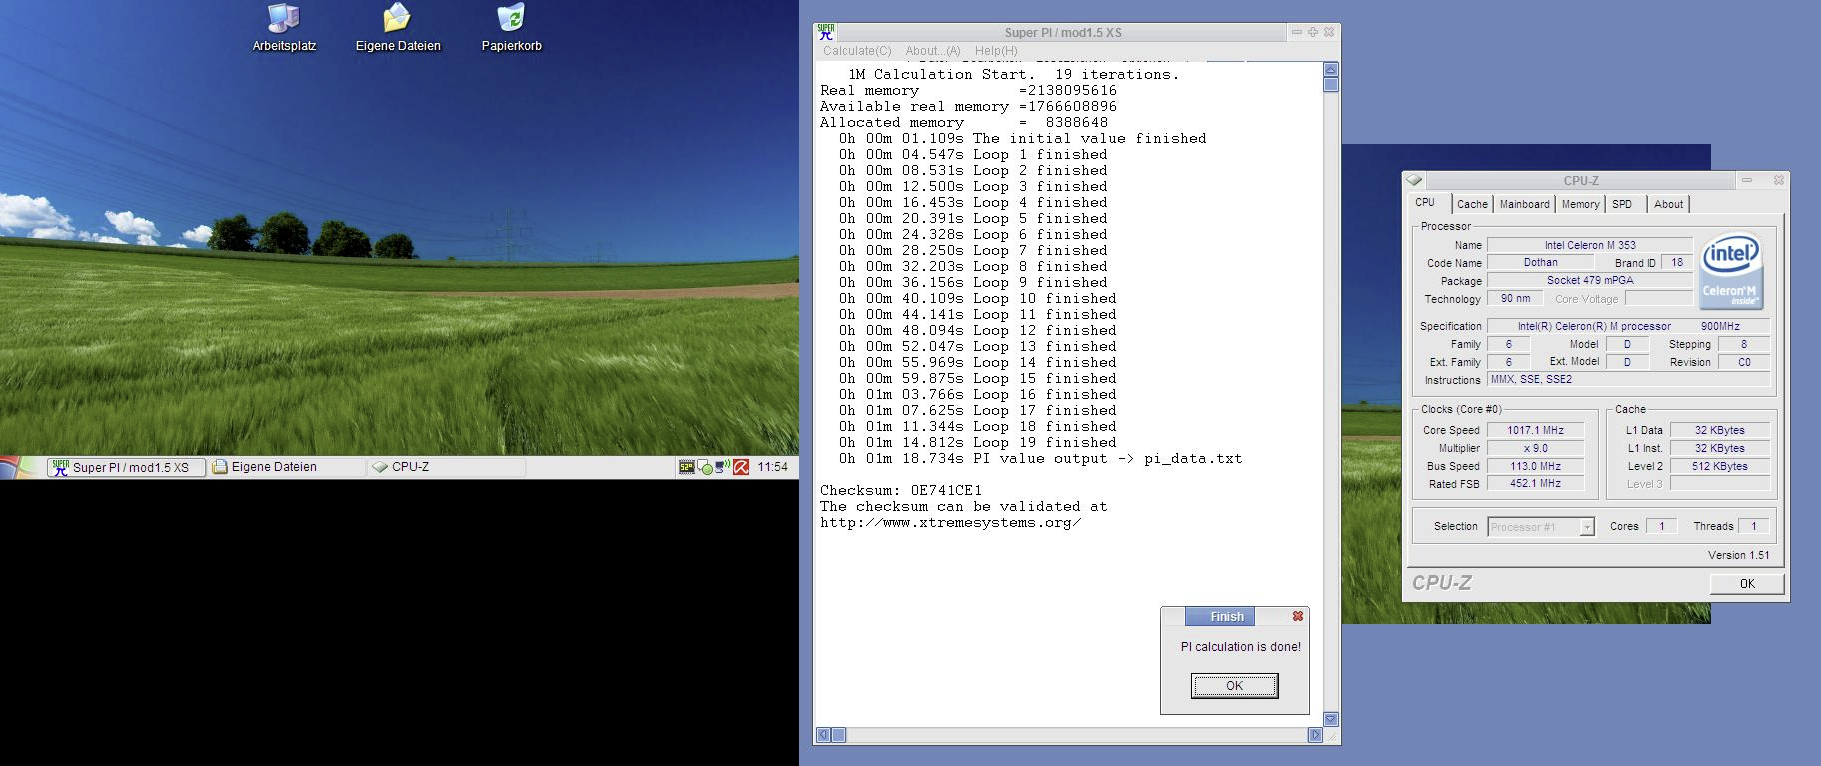
Task: Click the 'PI calculation is done!' message
Action: click(x=1240, y=647)
